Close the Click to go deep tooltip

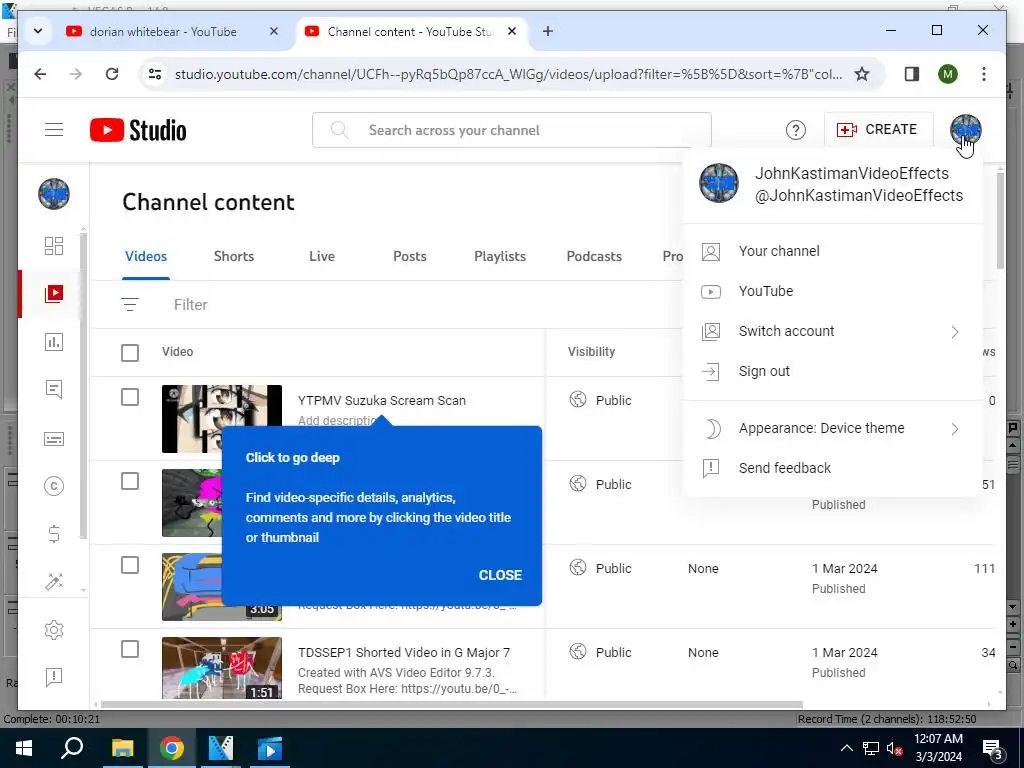pos(500,575)
